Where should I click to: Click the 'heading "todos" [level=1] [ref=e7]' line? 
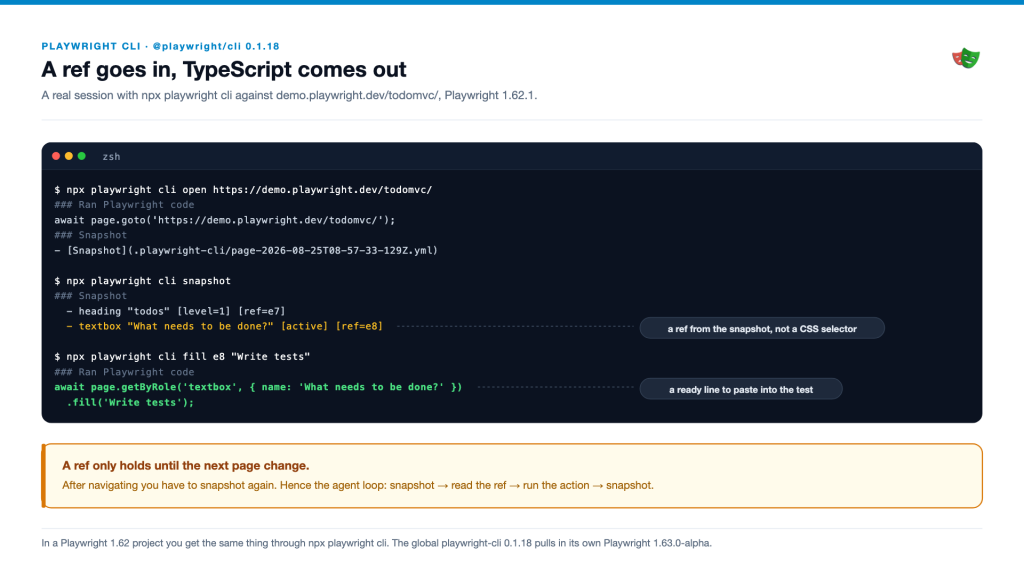click(x=176, y=311)
